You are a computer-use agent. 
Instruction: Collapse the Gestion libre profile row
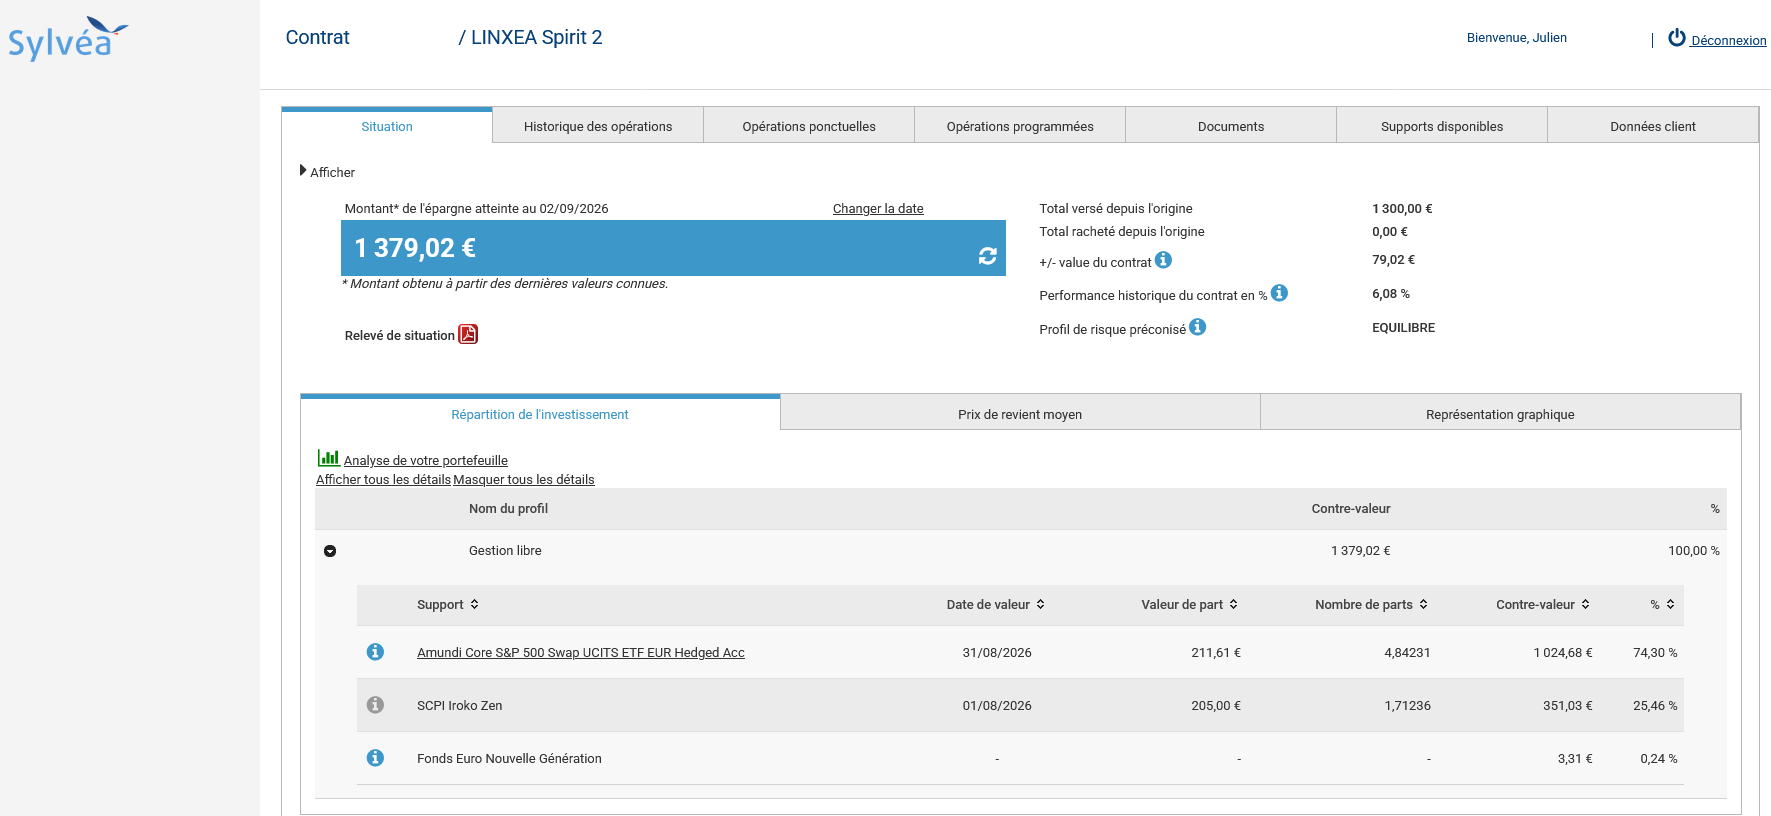pos(330,551)
